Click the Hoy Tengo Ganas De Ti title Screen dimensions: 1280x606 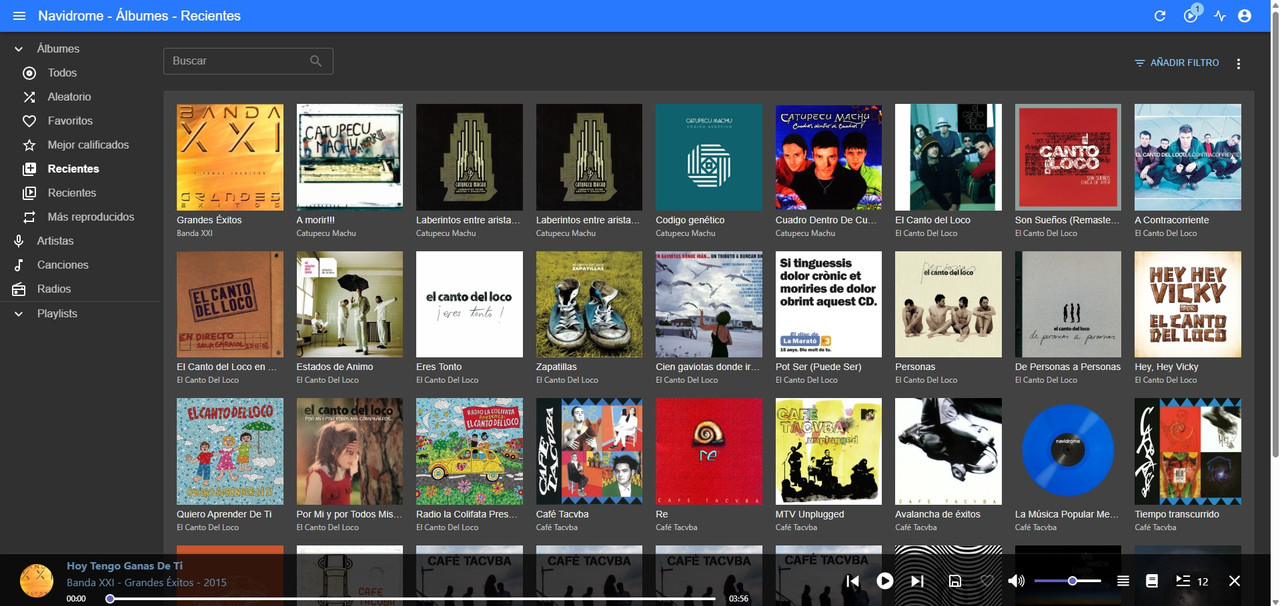(125, 565)
